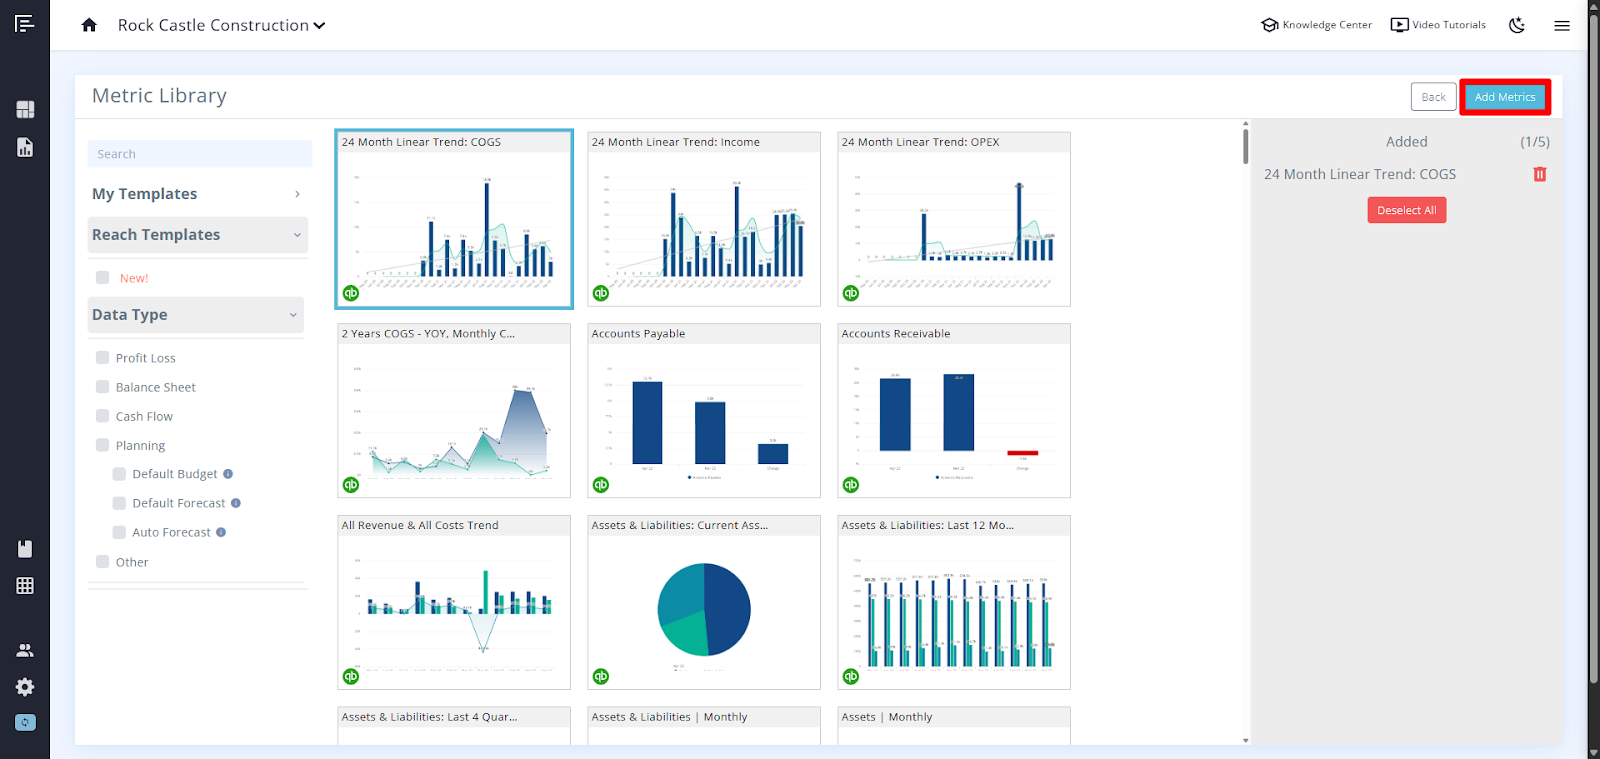Open the hamburger menu at top right
This screenshot has width=1600, height=759.
(1562, 26)
